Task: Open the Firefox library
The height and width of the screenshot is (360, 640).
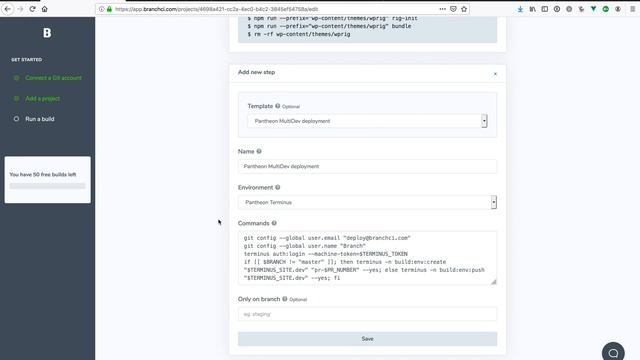Action: pyautogui.click(x=532, y=9)
